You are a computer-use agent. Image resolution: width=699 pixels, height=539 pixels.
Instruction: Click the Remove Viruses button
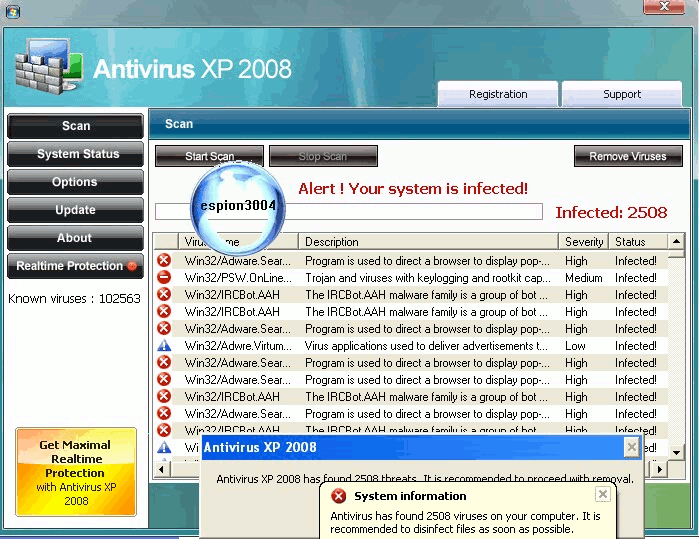coord(628,156)
